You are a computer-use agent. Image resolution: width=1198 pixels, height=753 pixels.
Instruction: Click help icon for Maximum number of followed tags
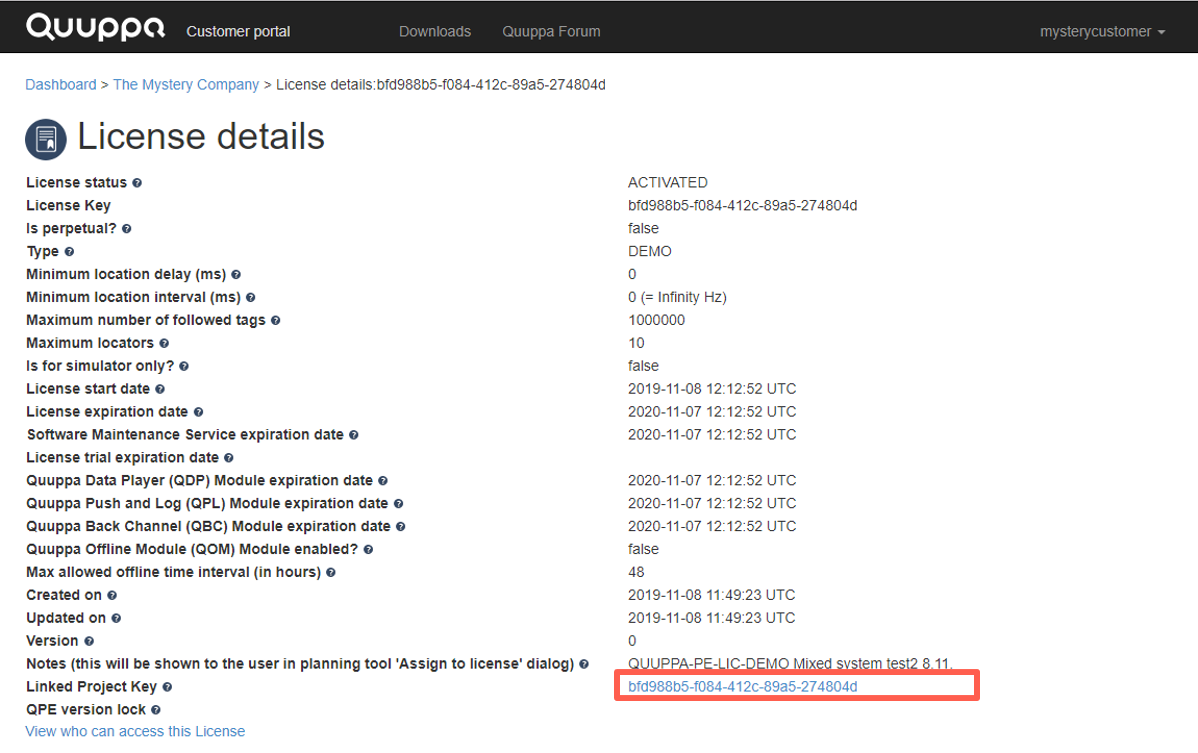point(276,321)
